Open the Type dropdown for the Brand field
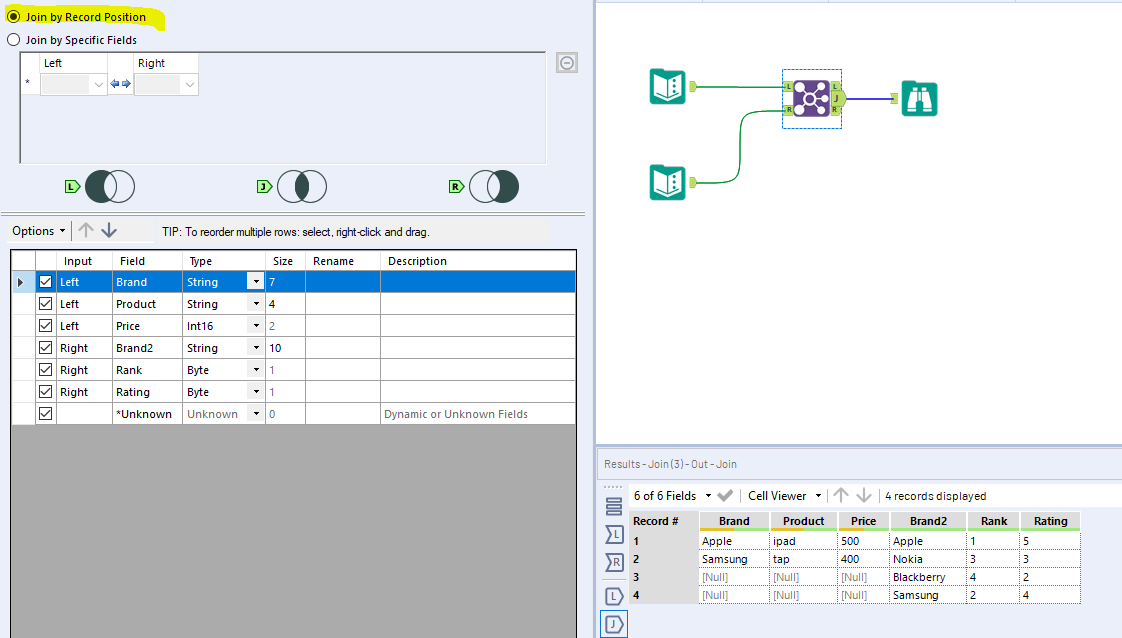 255,281
